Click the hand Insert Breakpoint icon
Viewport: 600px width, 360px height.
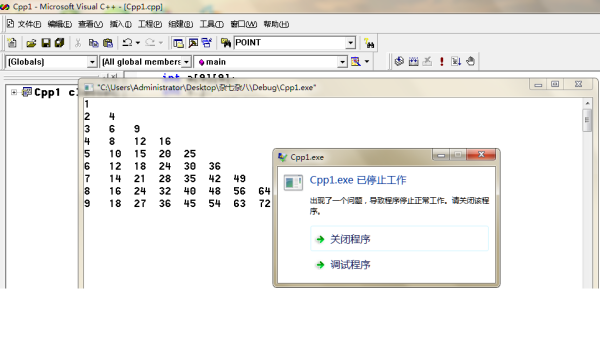(x=470, y=61)
